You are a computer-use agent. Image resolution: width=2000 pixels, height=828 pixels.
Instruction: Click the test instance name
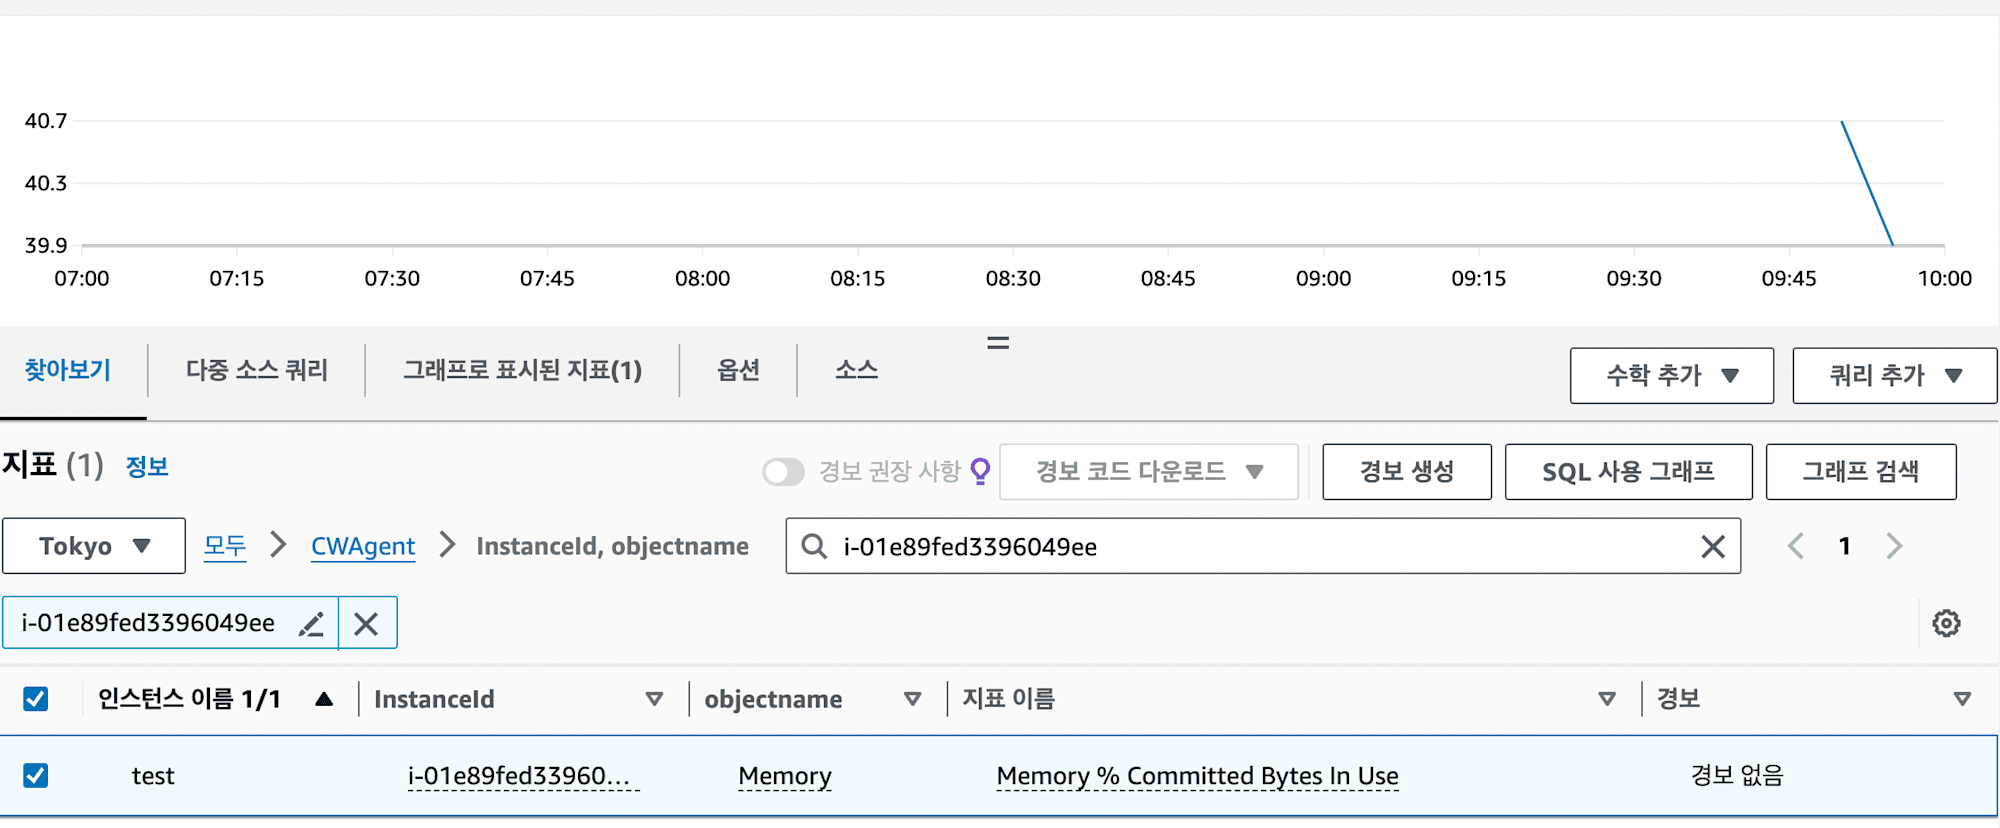pyautogui.click(x=153, y=776)
